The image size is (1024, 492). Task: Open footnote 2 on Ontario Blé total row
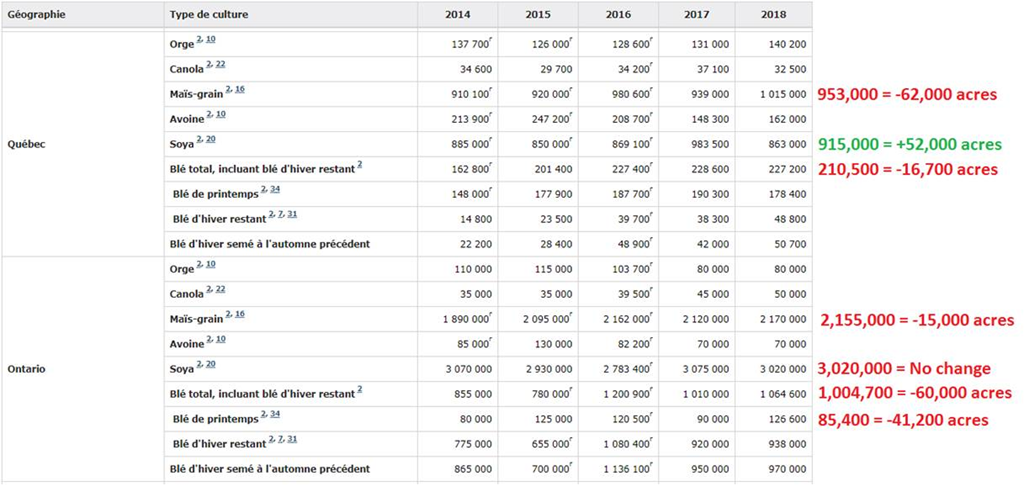pos(359,389)
